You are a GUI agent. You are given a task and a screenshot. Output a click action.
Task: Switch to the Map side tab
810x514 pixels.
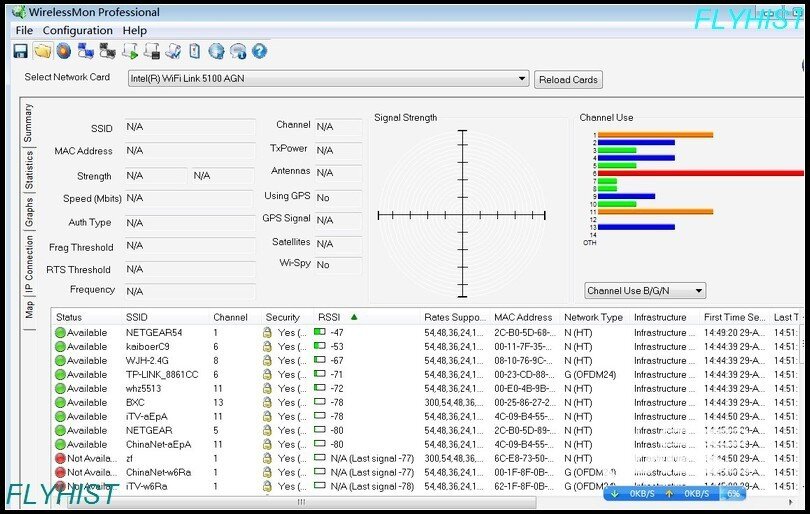click(x=28, y=309)
